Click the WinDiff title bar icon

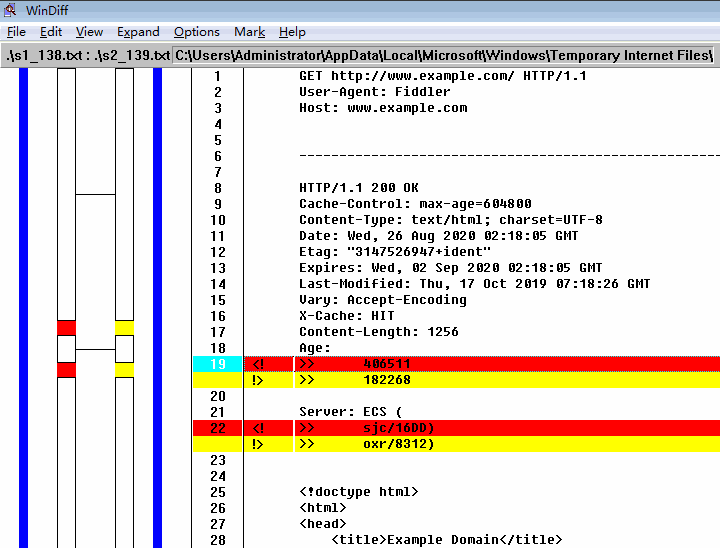10,10
